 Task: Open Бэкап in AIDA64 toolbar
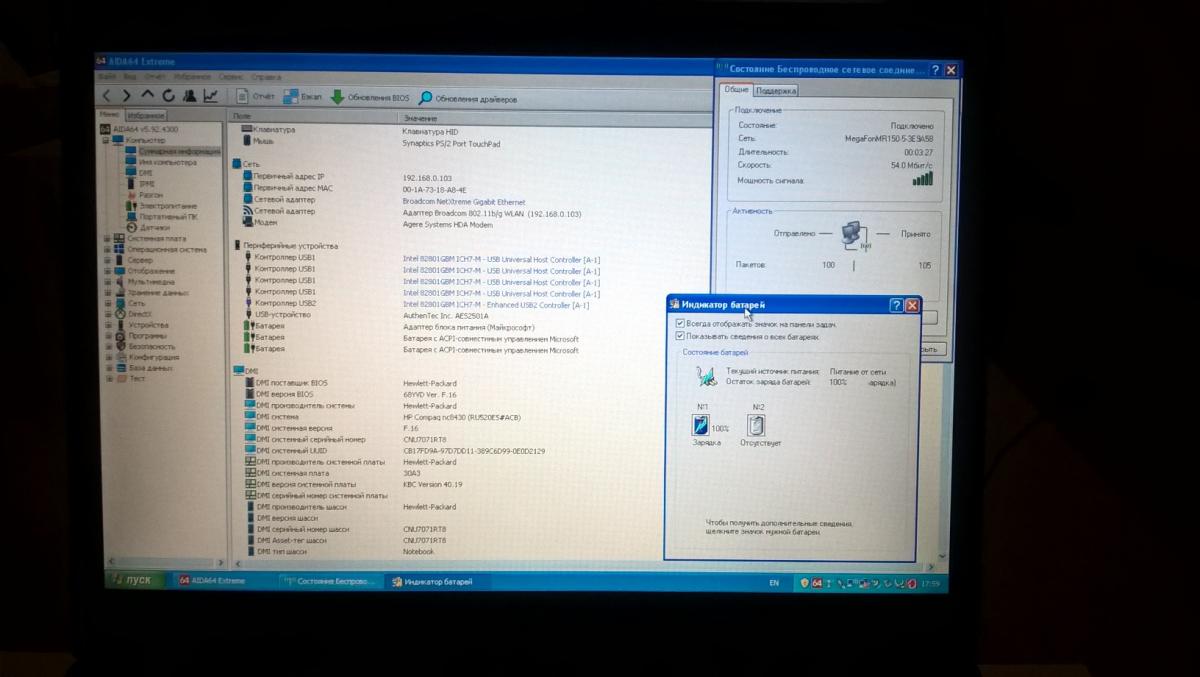coord(303,97)
